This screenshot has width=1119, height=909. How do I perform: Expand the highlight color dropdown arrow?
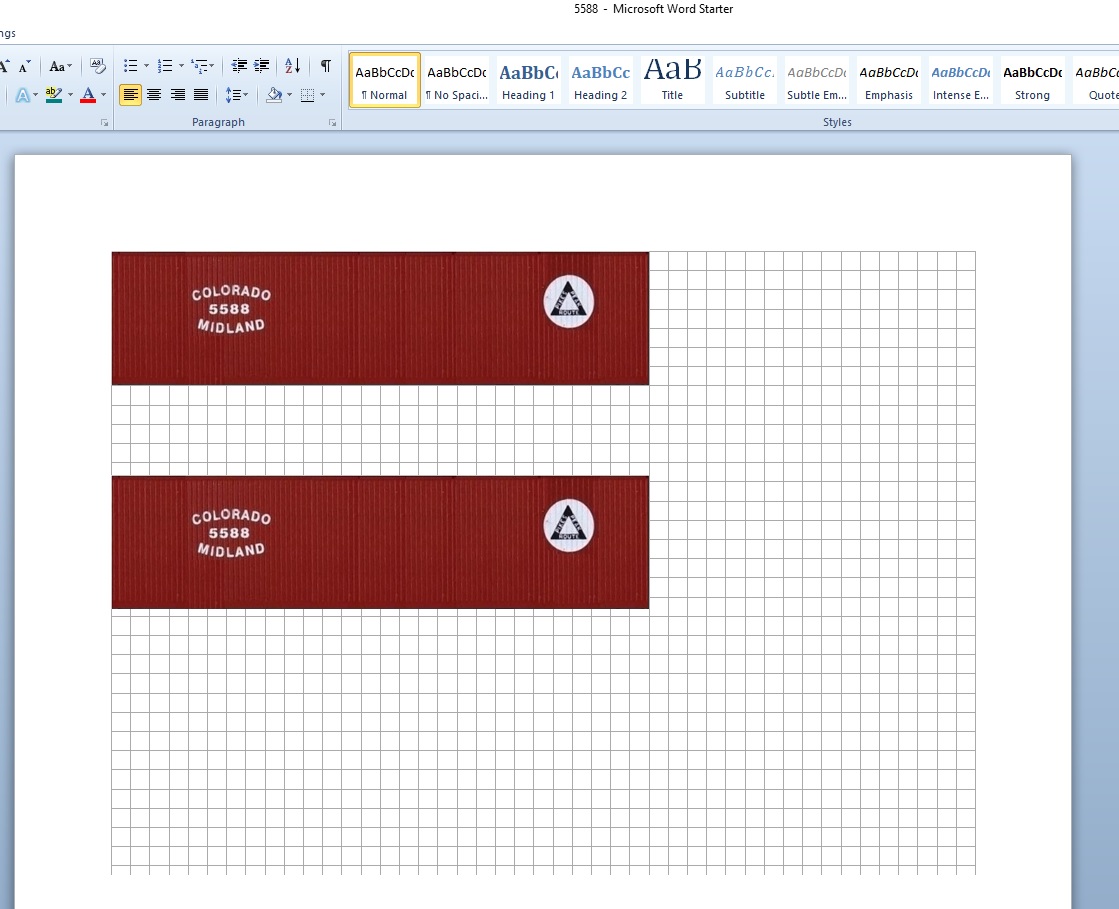point(70,95)
